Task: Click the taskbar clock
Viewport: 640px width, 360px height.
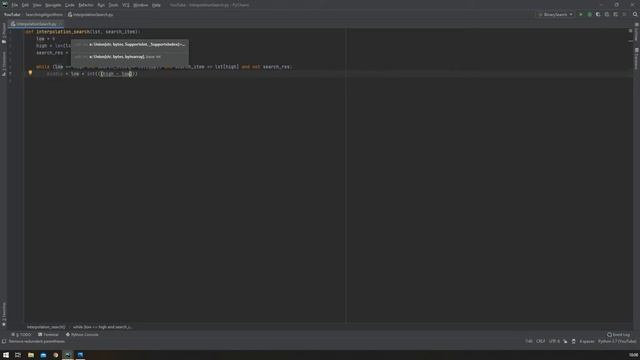Action: click(633, 355)
